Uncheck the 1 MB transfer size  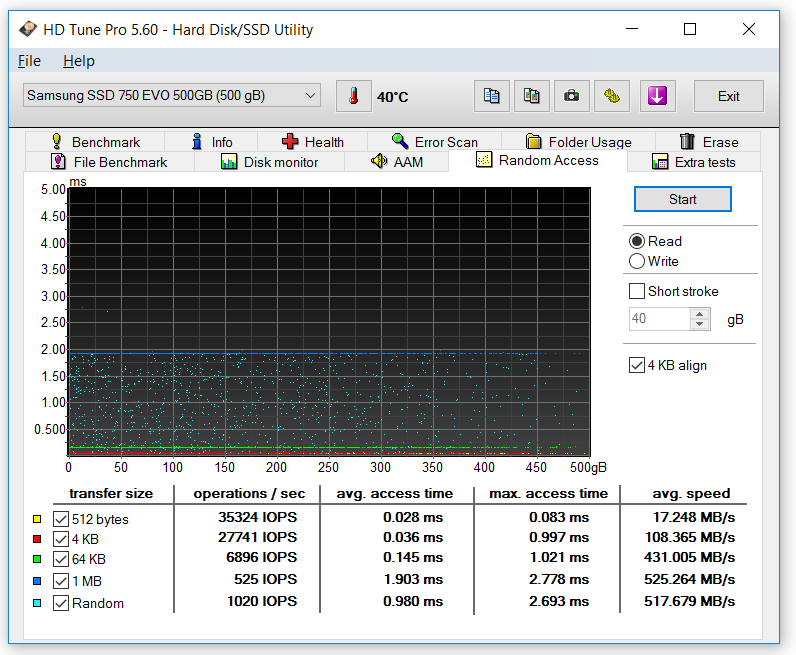pos(61,581)
